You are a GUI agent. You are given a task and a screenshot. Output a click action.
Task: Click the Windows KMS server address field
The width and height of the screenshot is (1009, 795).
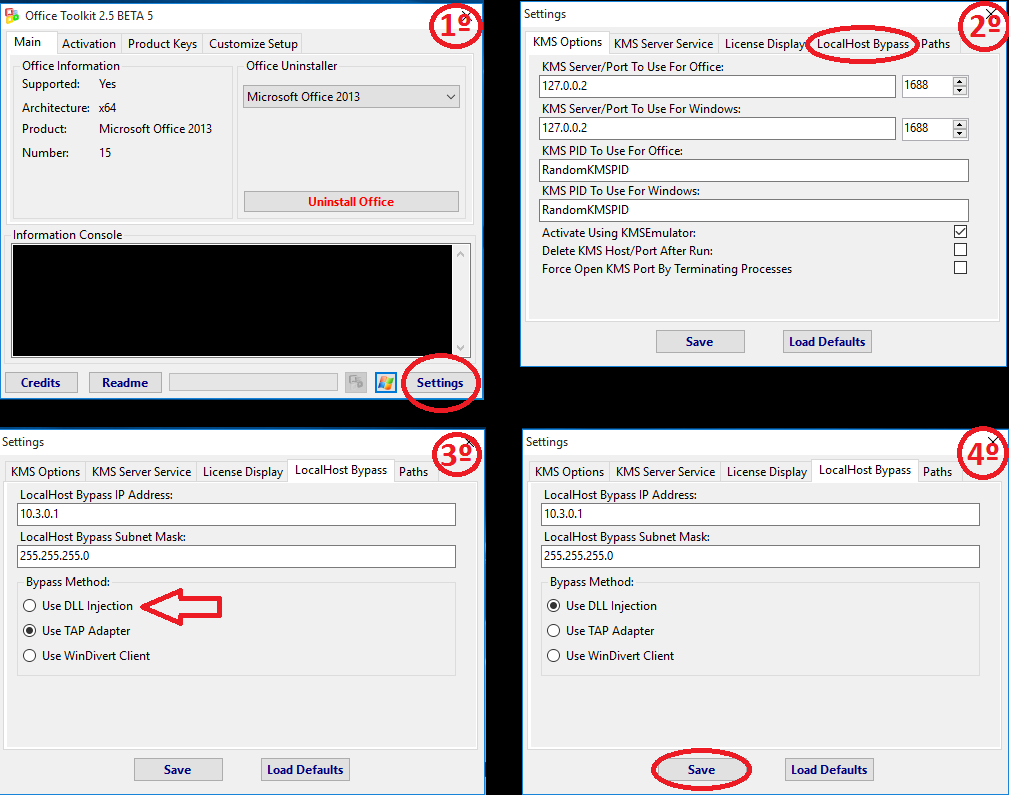(717, 128)
